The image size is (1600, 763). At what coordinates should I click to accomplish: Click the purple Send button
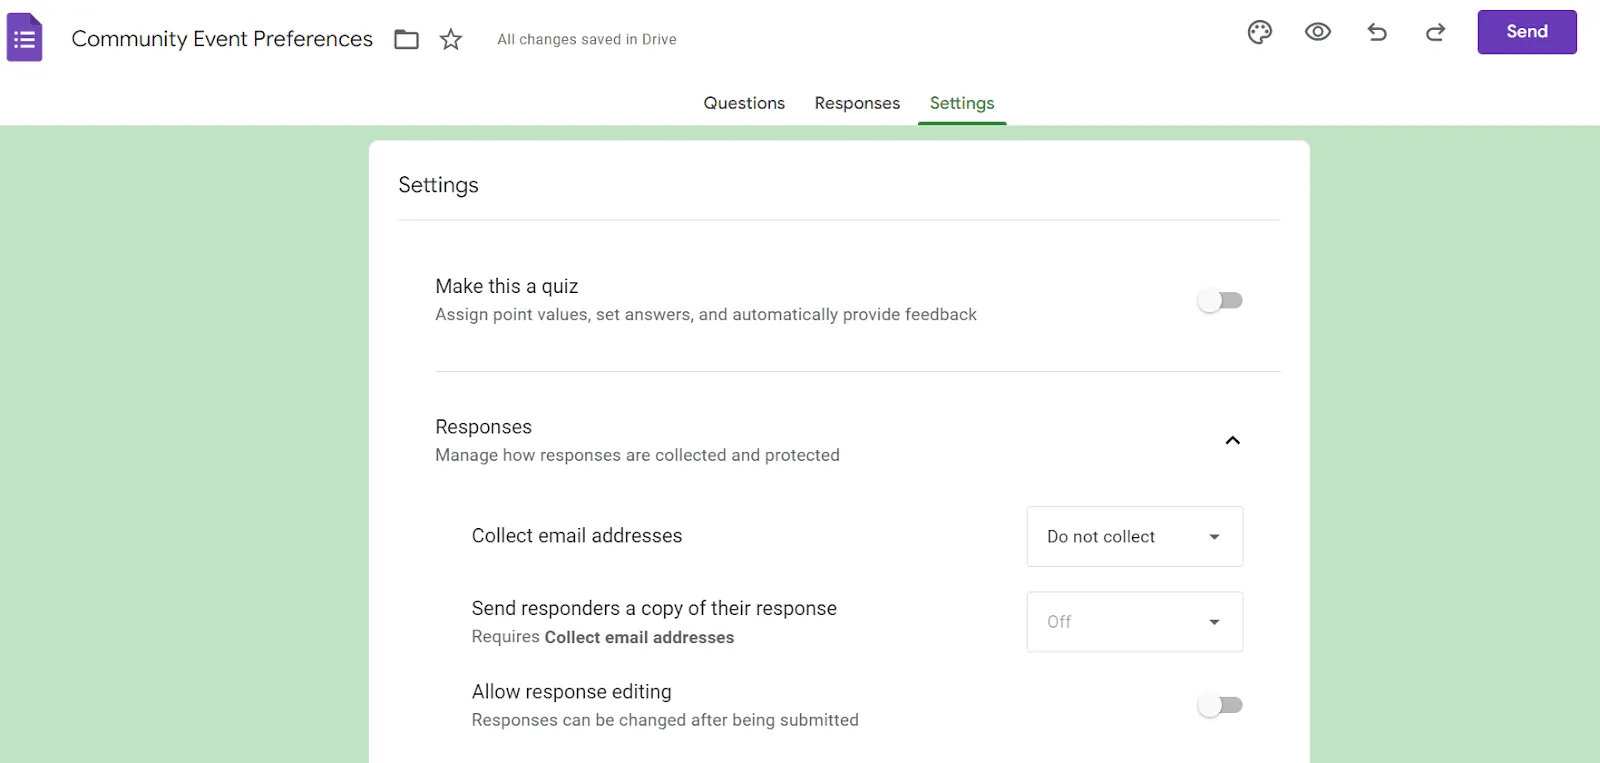click(x=1527, y=32)
